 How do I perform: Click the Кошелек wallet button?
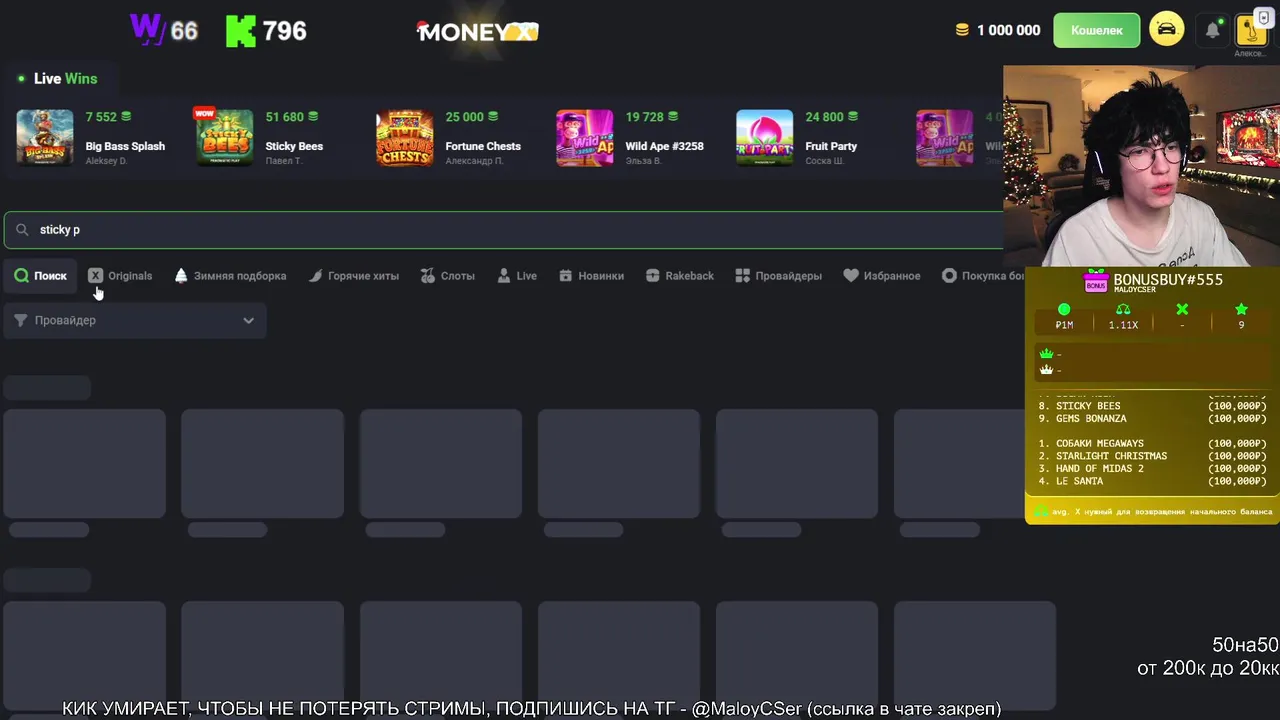point(1097,30)
